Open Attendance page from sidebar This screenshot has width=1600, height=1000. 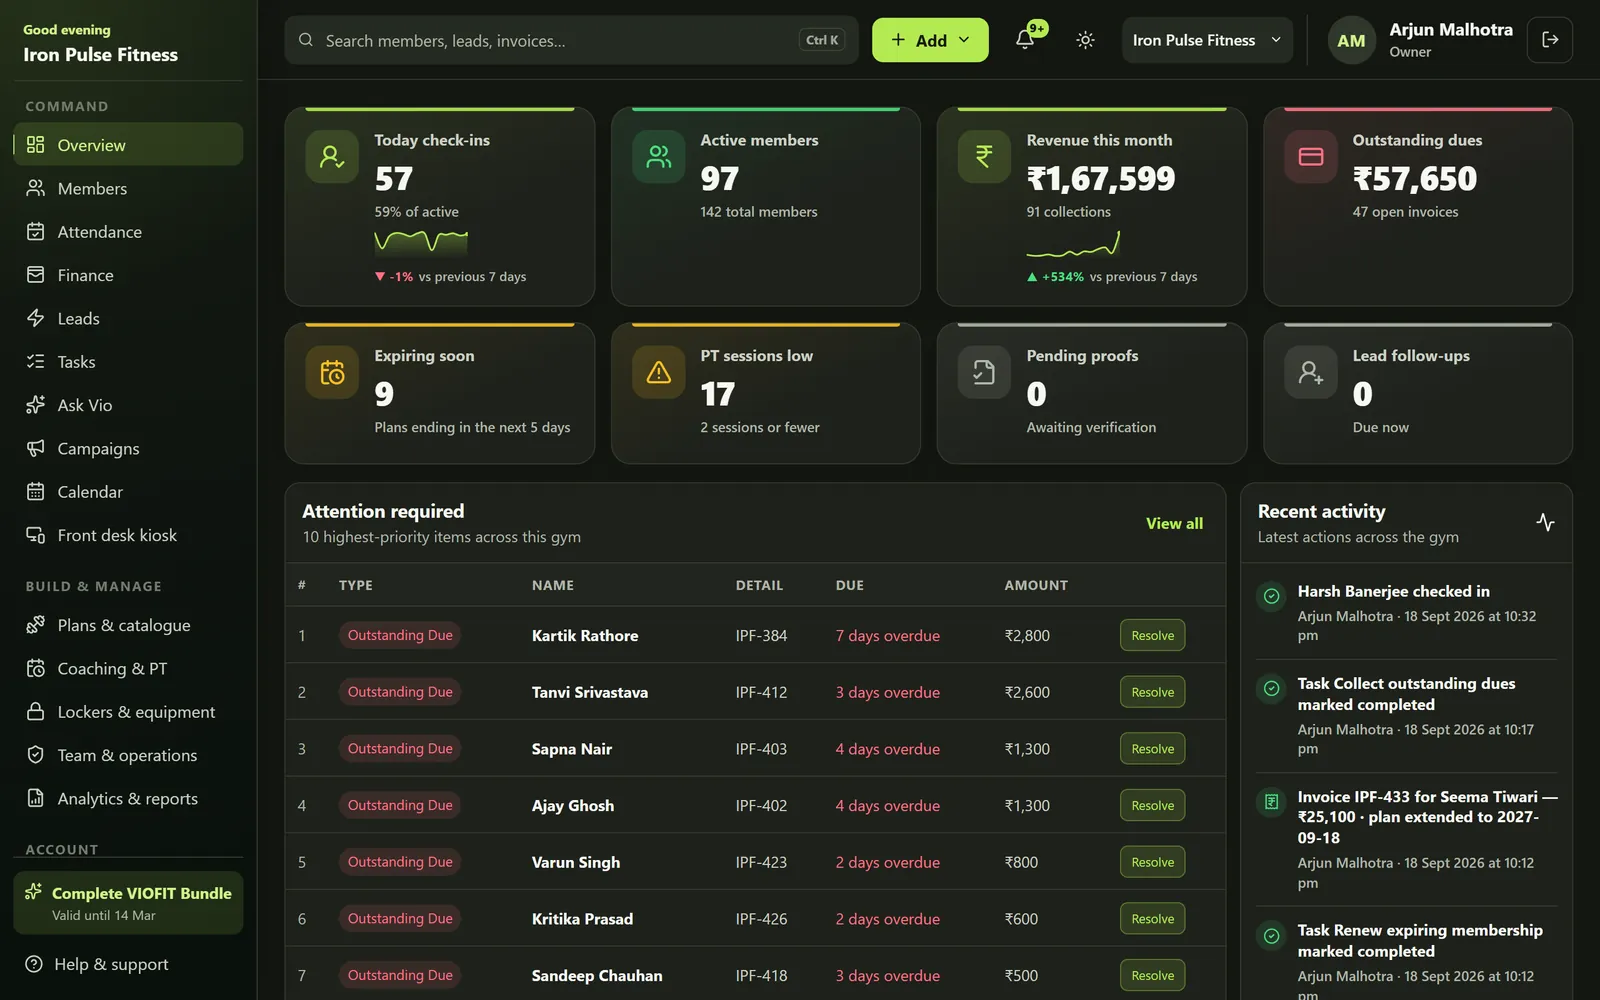coord(128,232)
